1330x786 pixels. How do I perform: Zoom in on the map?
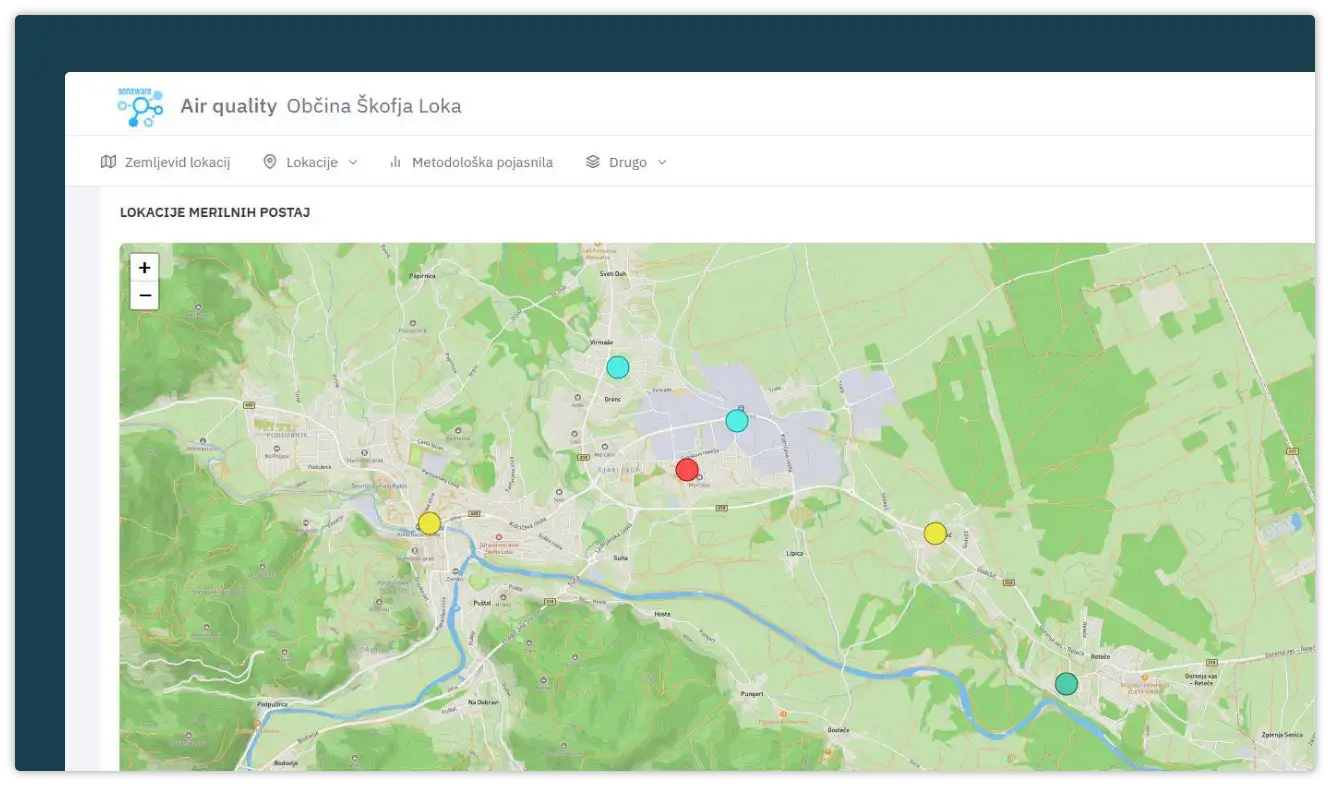pyautogui.click(x=145, y=268)
